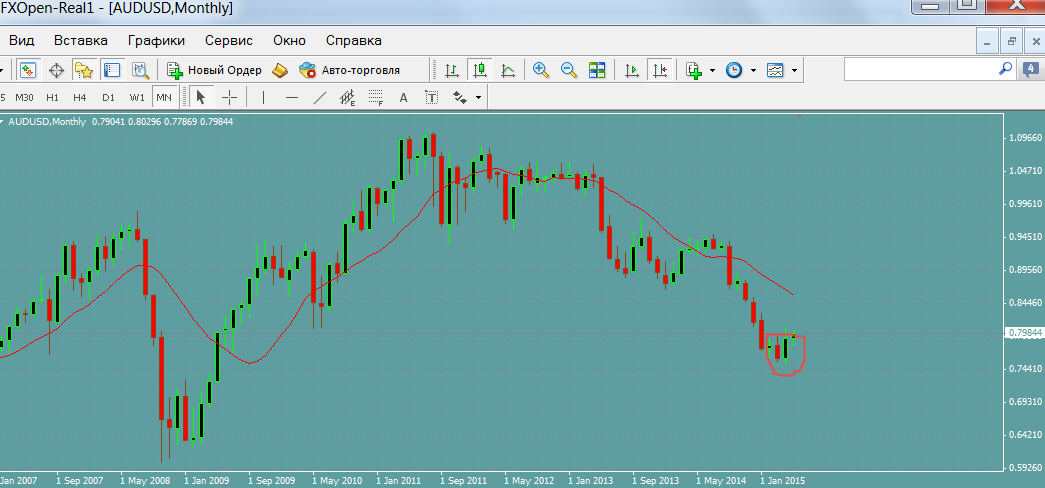
Task: Open the Market Watch window icon
Action: point(28,70)
